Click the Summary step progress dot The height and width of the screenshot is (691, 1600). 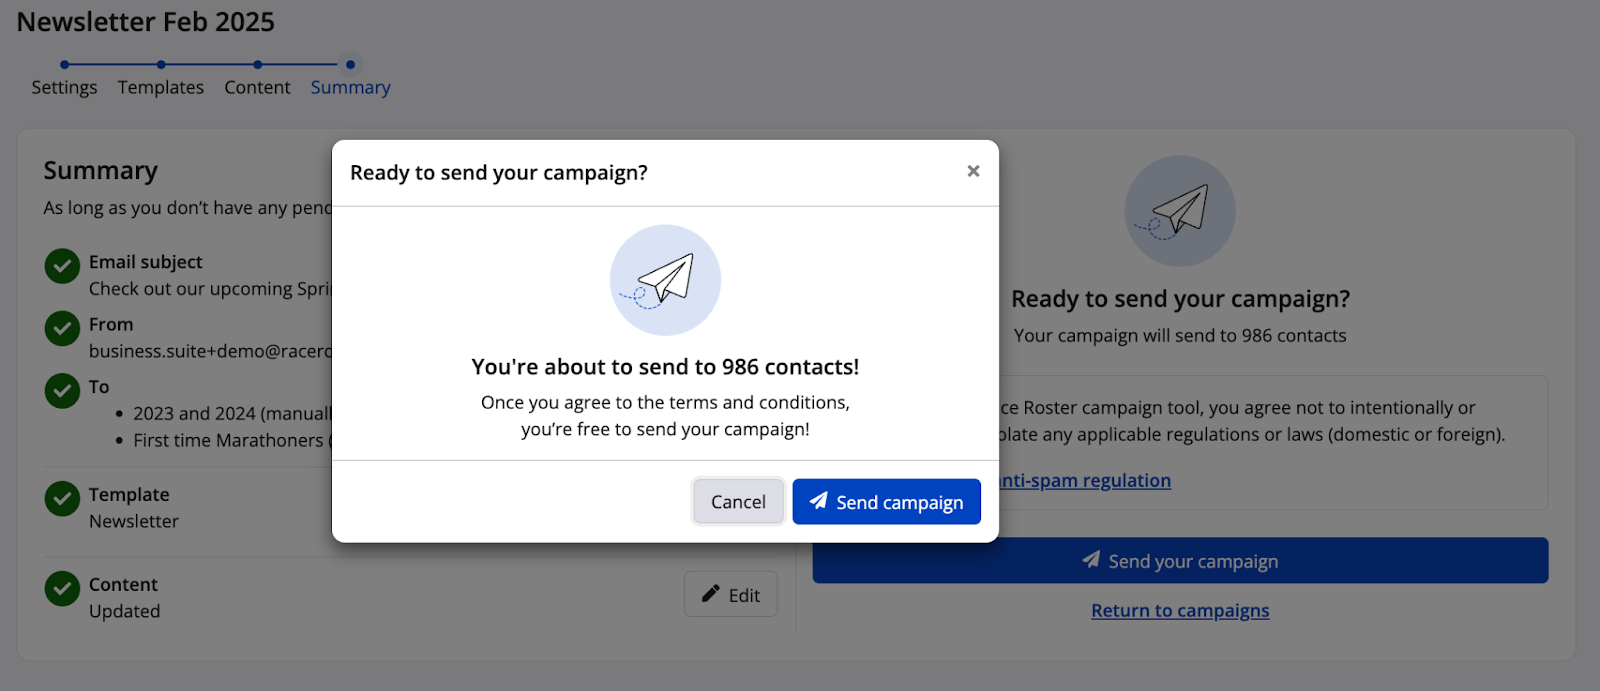pyautogui.click(x=350, y=65)
